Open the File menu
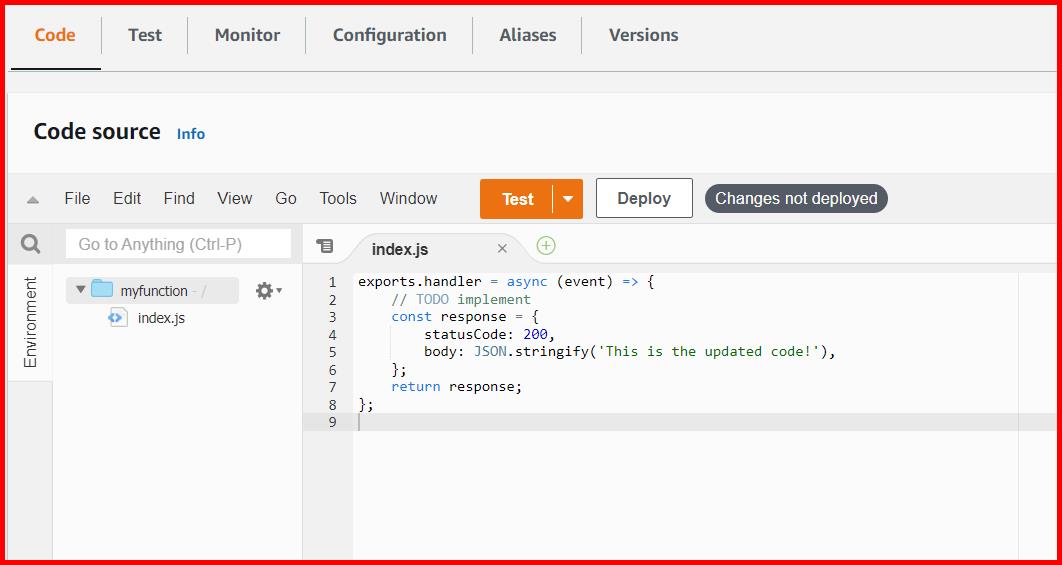This screenshot has width=1062, height=565. pos(77,198)
